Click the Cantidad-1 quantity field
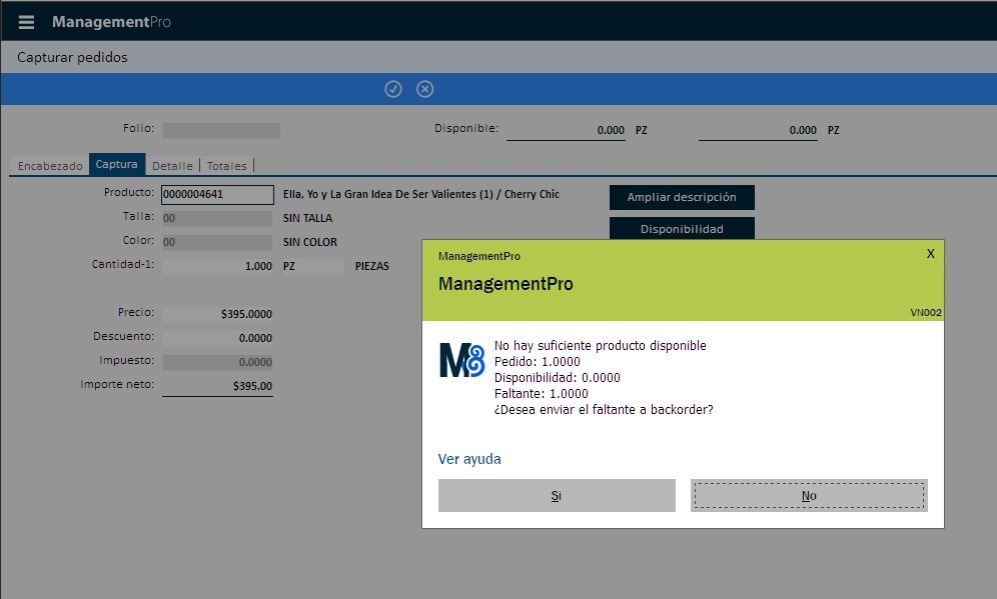This screenshot has width=997, height=599. 217,266
